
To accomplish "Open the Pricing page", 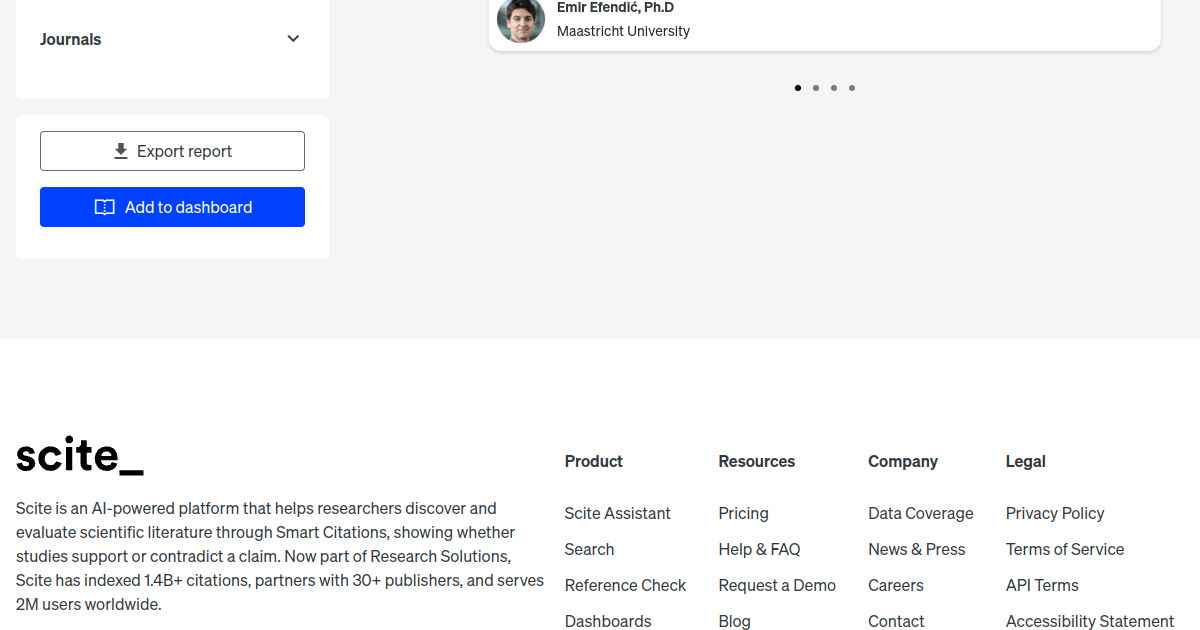I will [x=743, y=513].
